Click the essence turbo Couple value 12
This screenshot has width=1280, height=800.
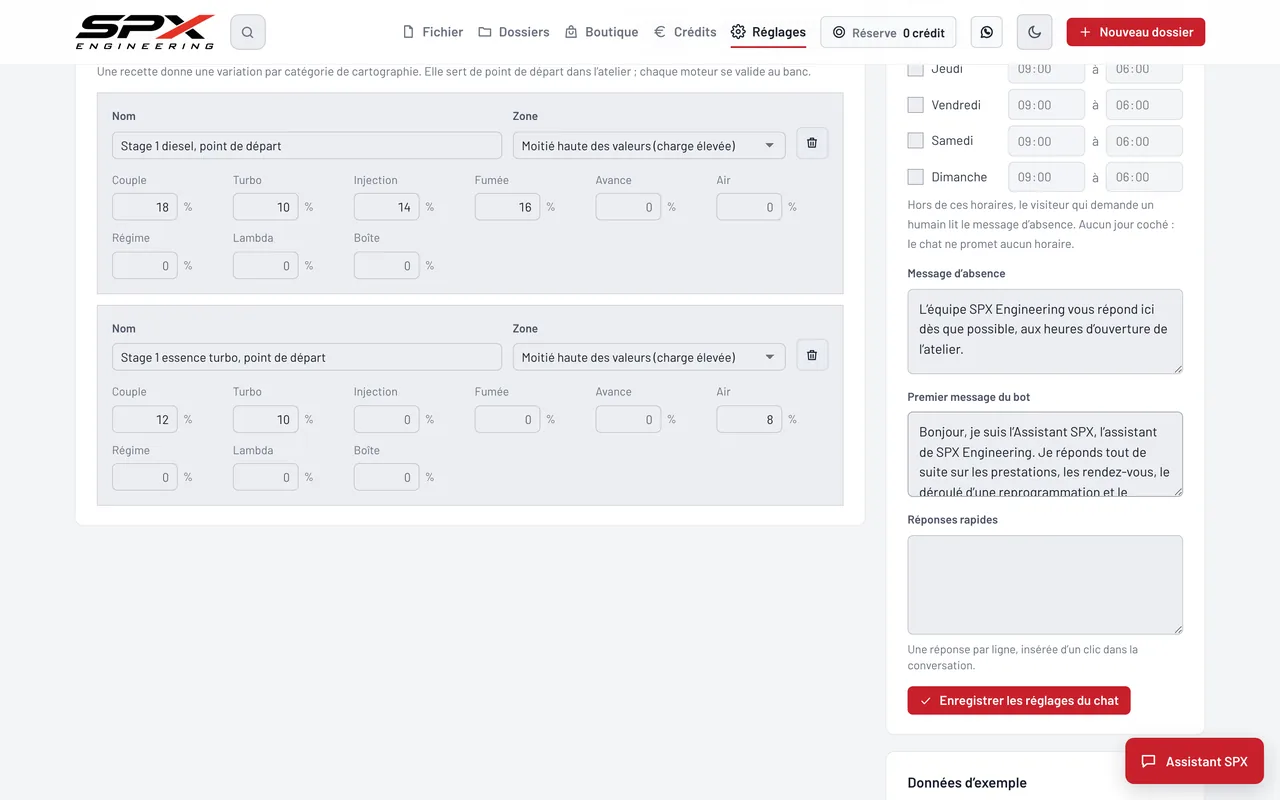(145, 419)
